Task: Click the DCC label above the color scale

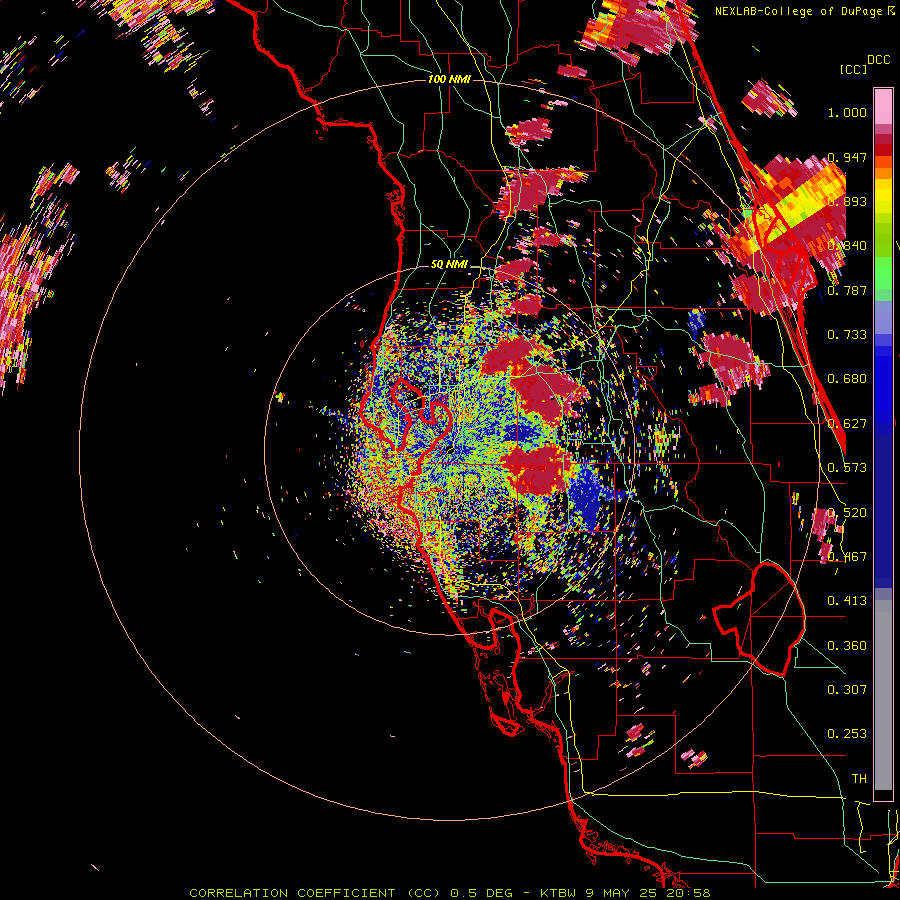Action: [878, 60]
